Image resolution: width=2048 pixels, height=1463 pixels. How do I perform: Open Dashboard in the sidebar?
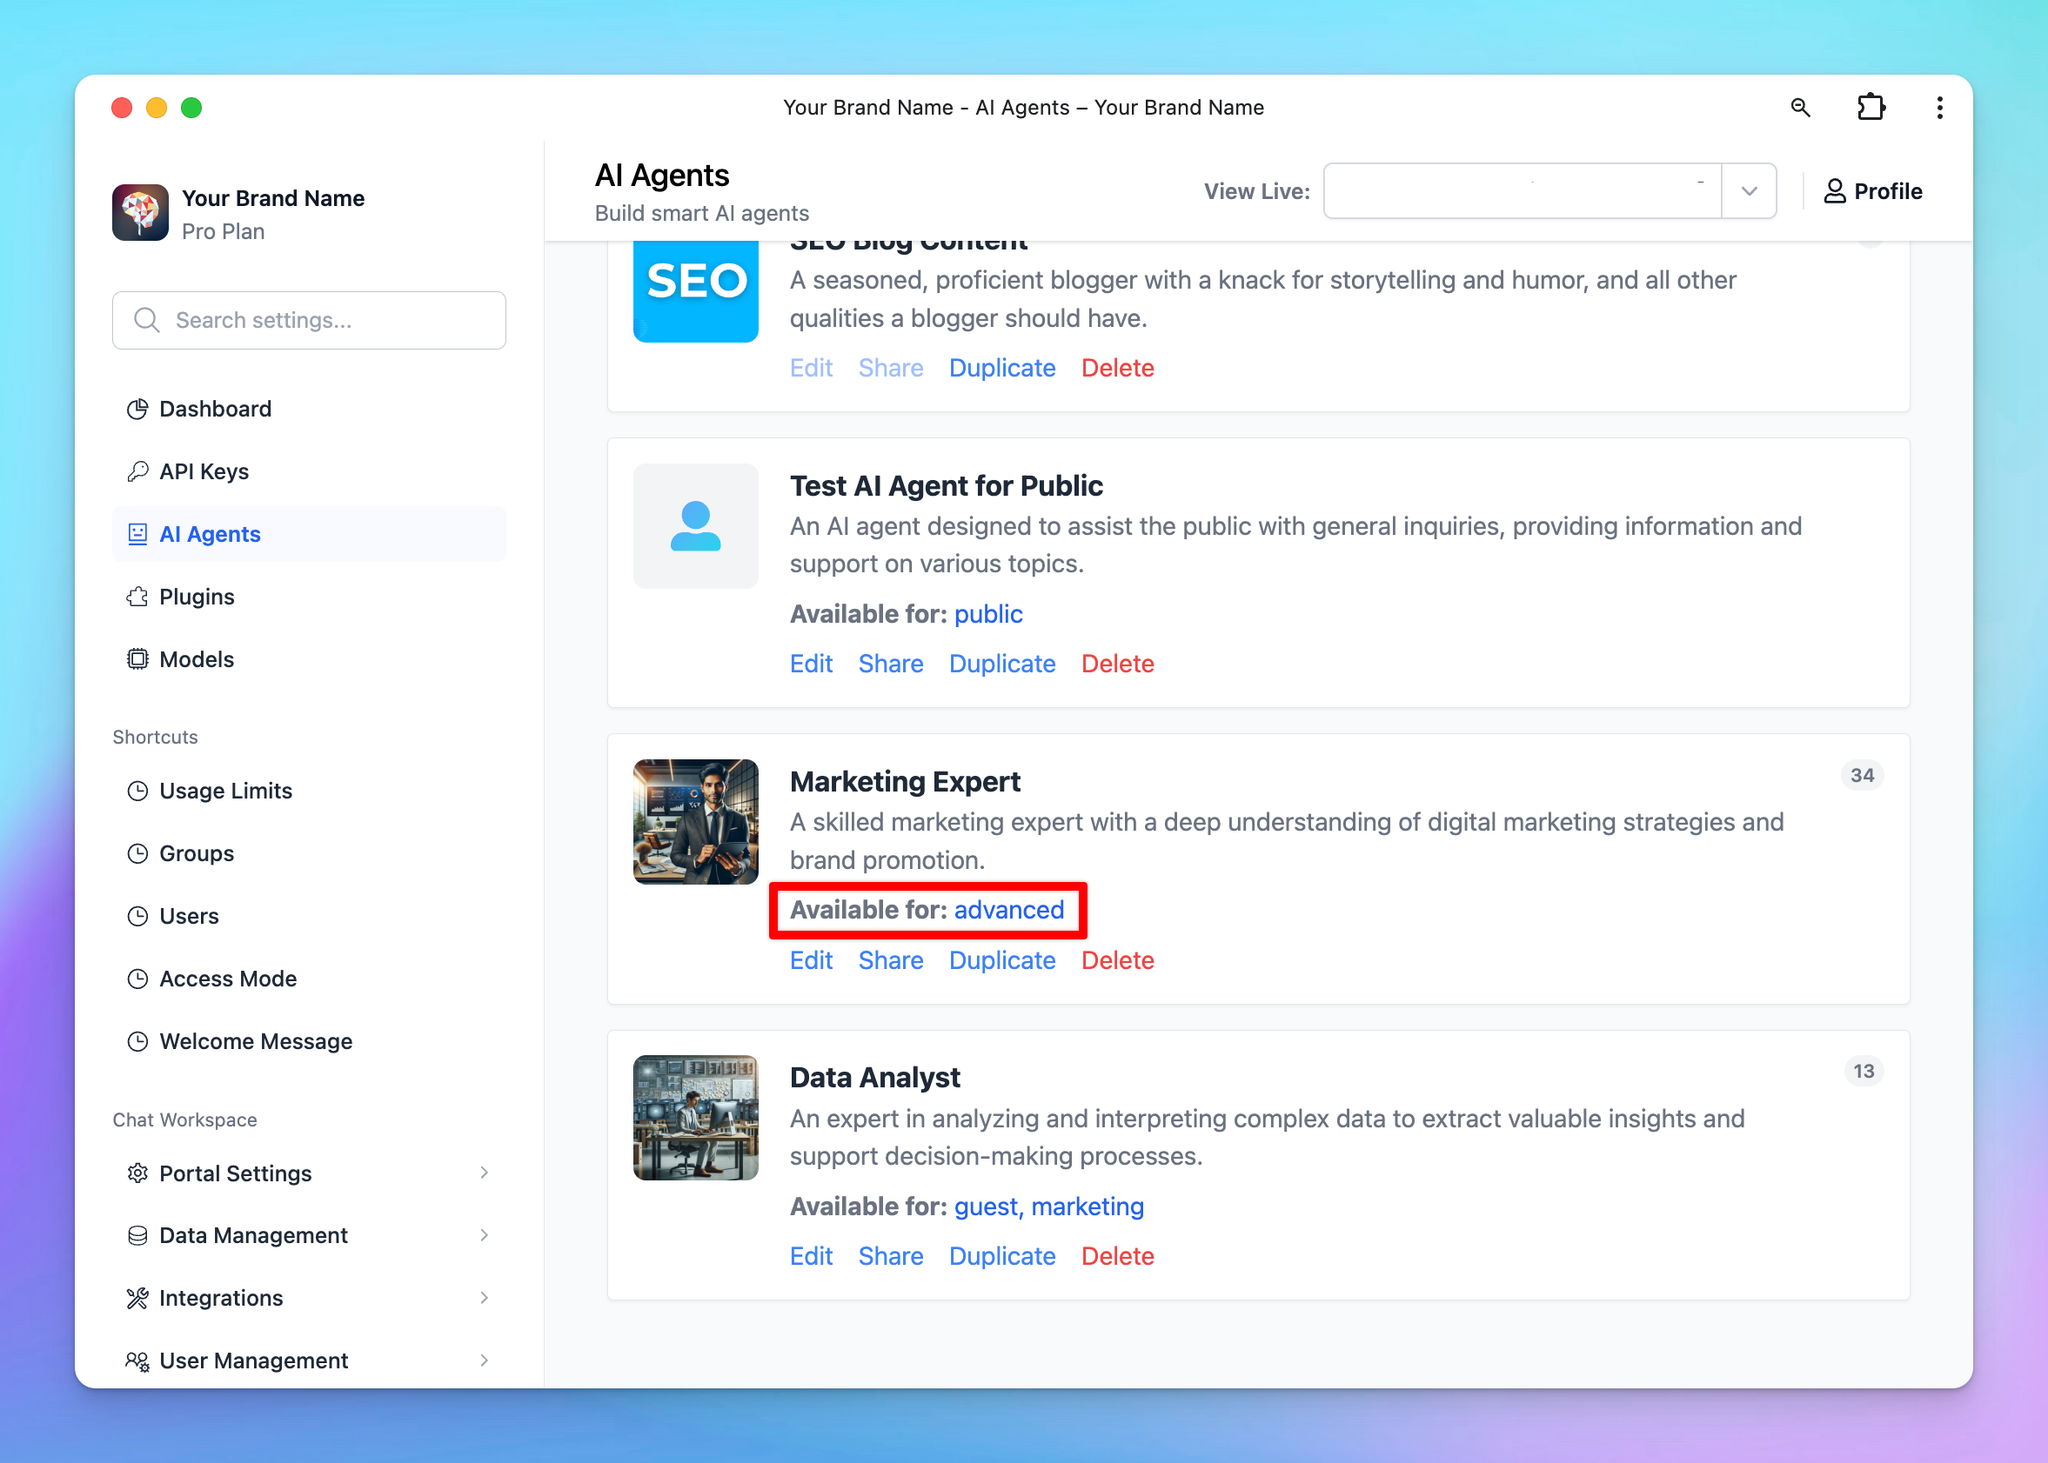pos(309,409)
